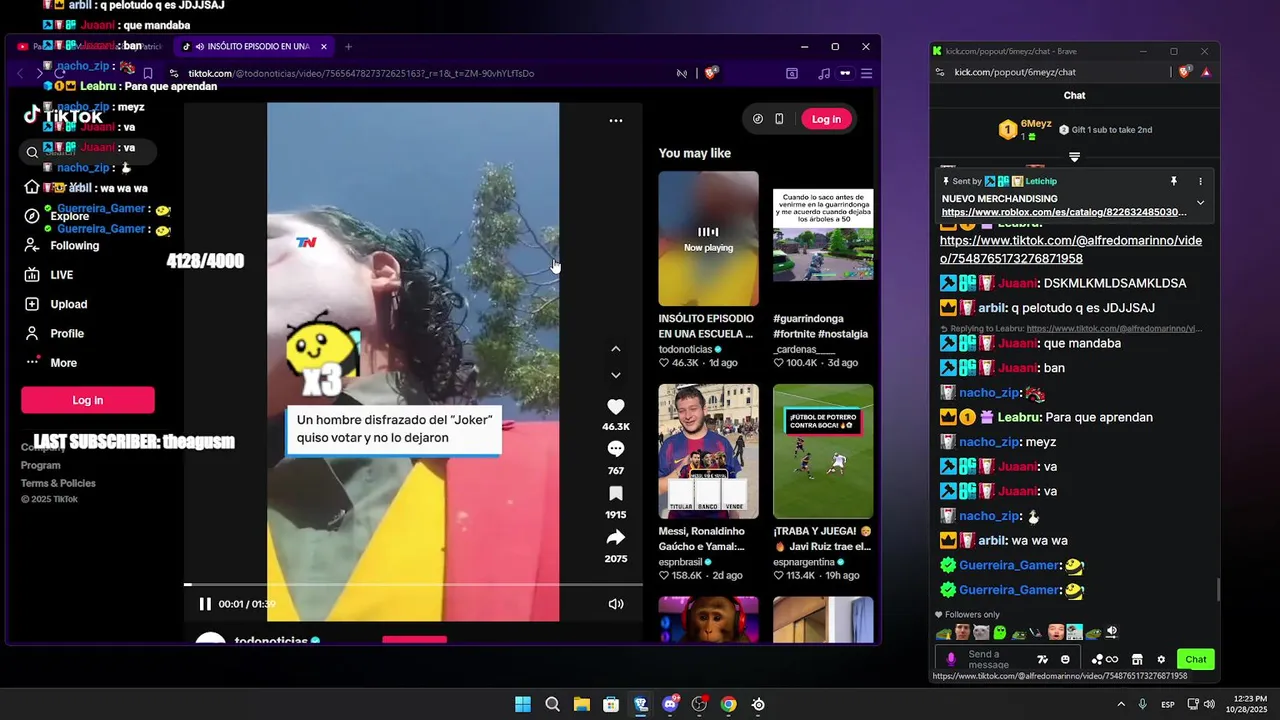
Task: Open the #guarrindonga Fortnite video thumbnail
Action: [x=823, y=238]
